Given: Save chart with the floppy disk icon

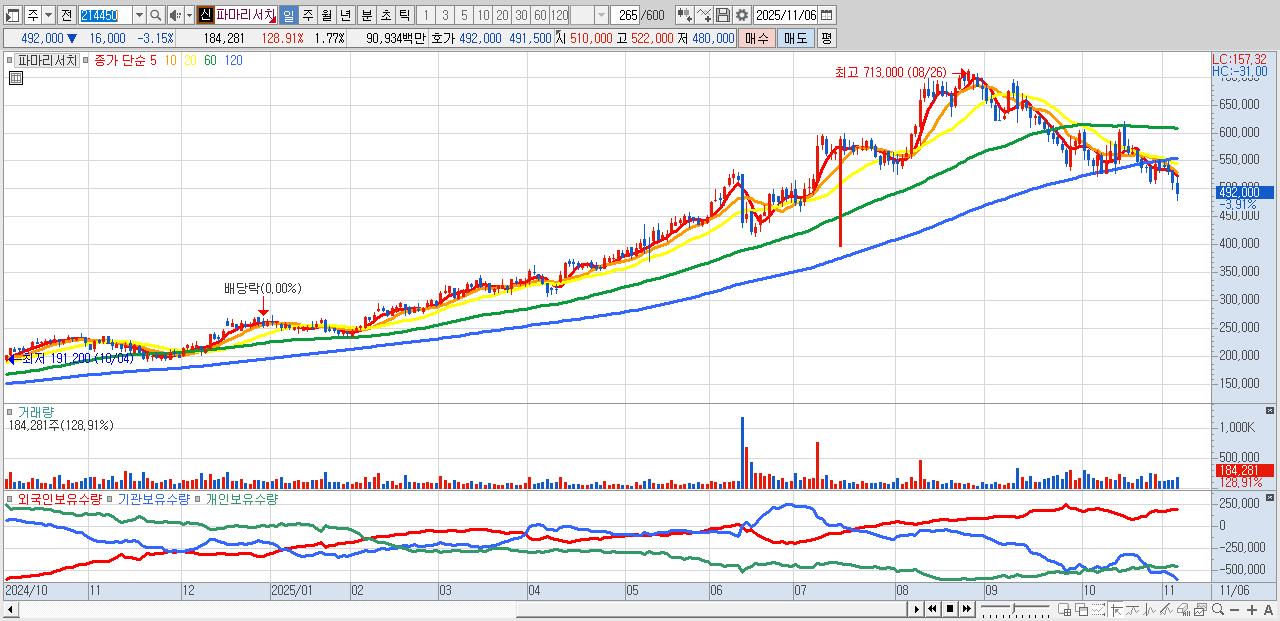Looking at the screenshot, I should point(723,15).
